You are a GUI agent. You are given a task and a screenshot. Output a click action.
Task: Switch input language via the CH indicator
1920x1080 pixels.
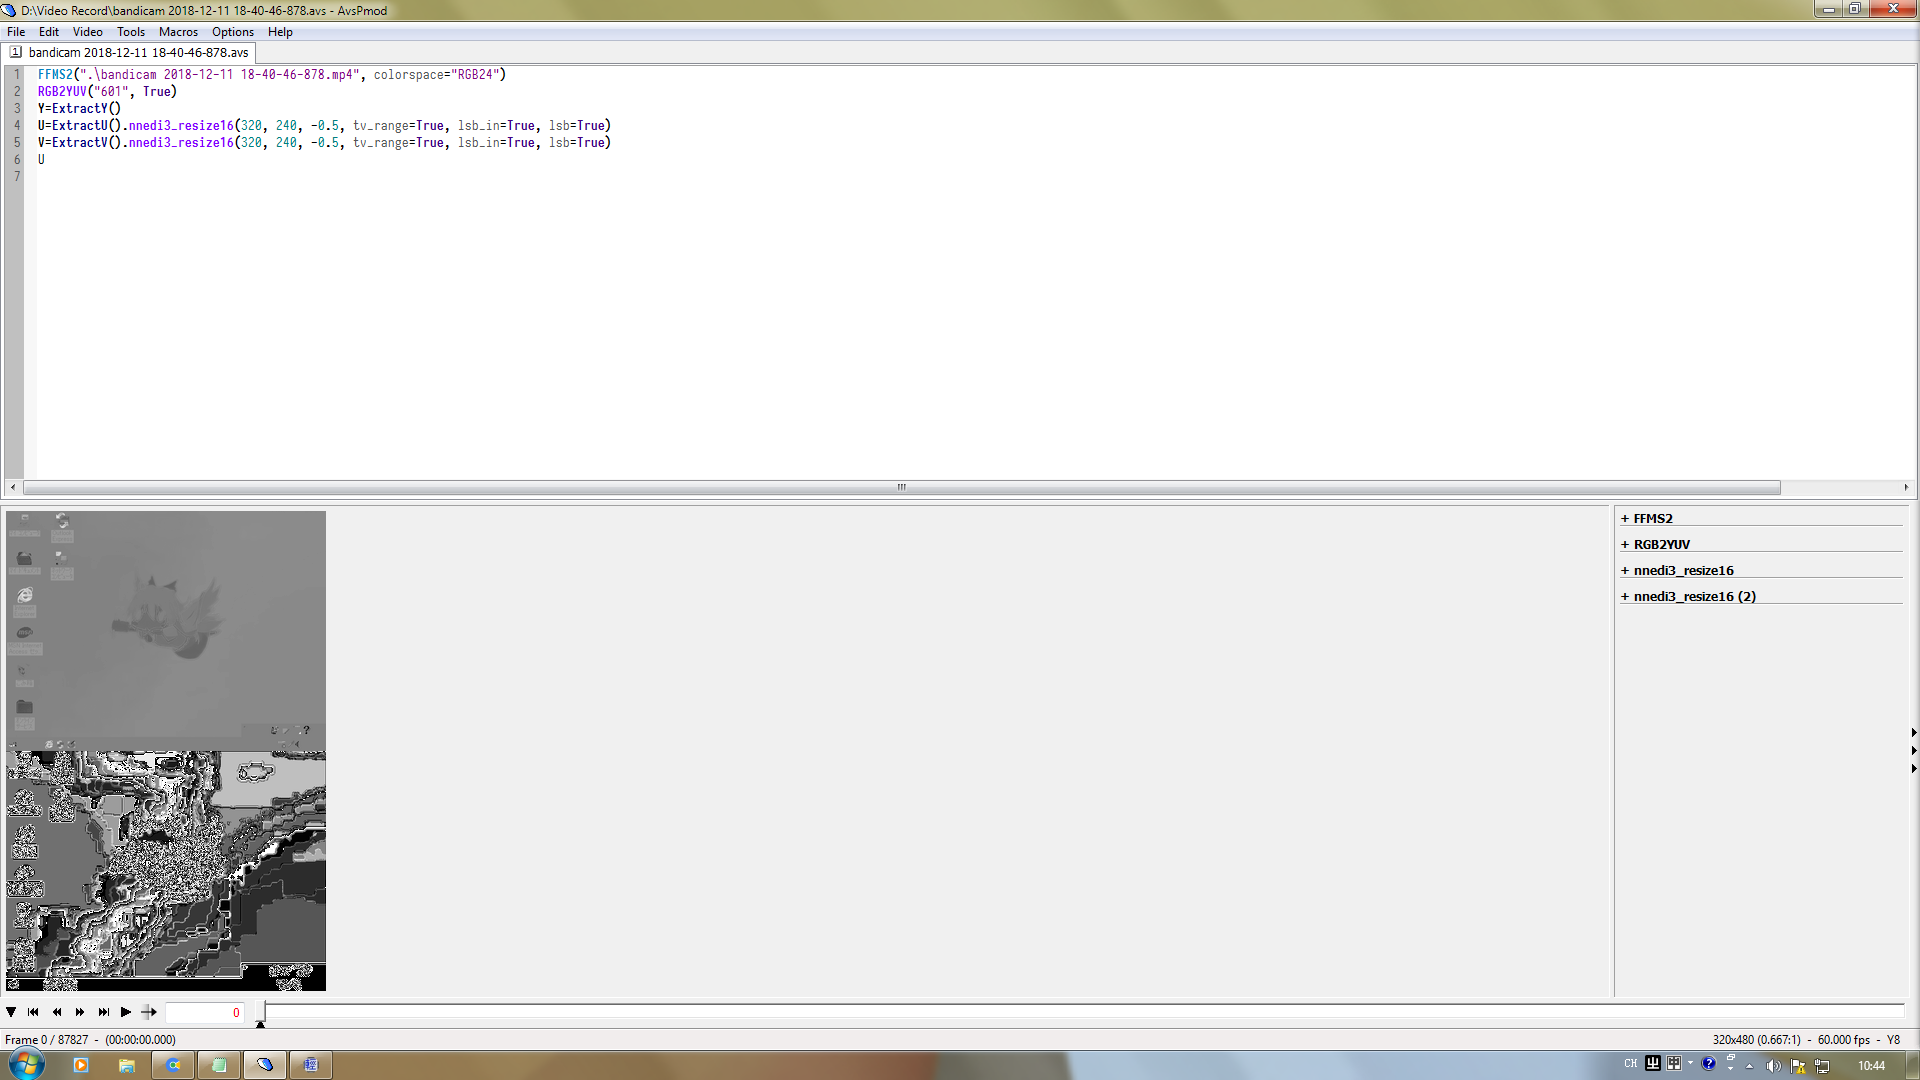[x=1630, y=1064]
